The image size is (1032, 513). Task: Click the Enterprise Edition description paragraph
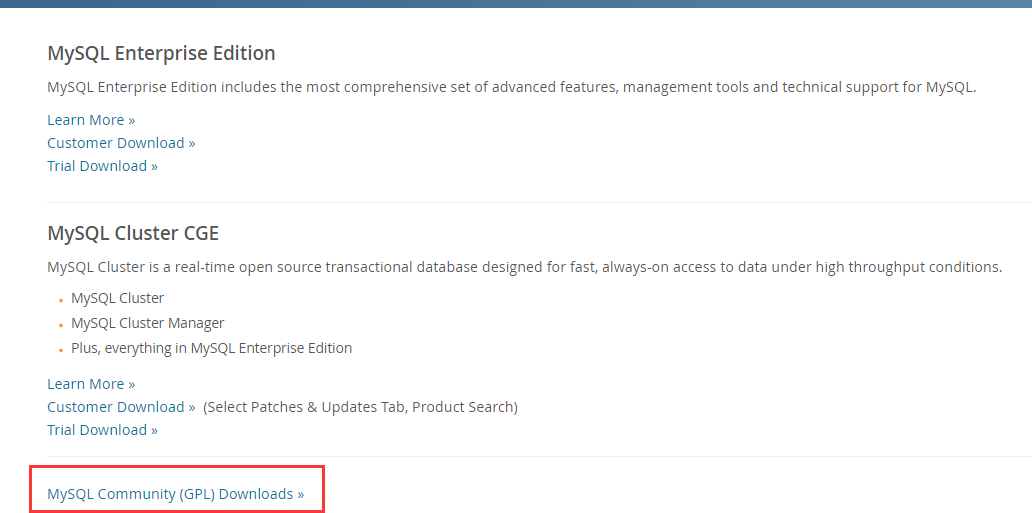click(510, 87)
